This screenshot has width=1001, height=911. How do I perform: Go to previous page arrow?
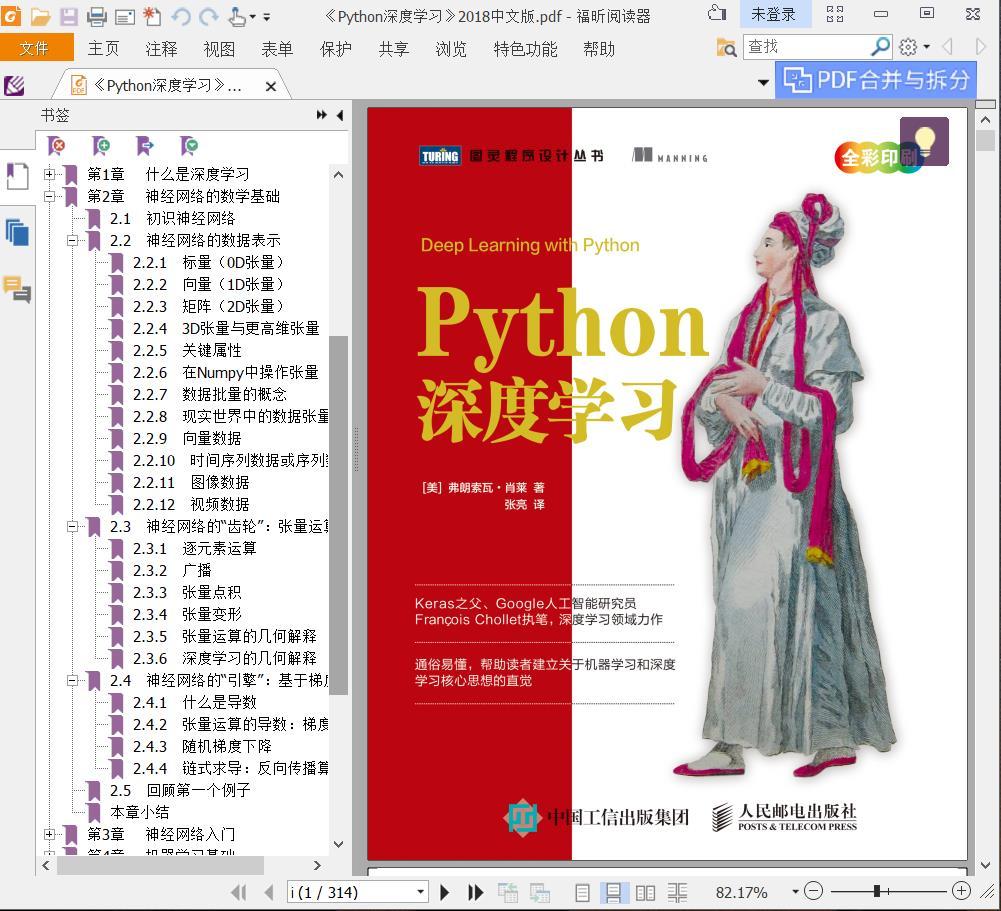269,892
